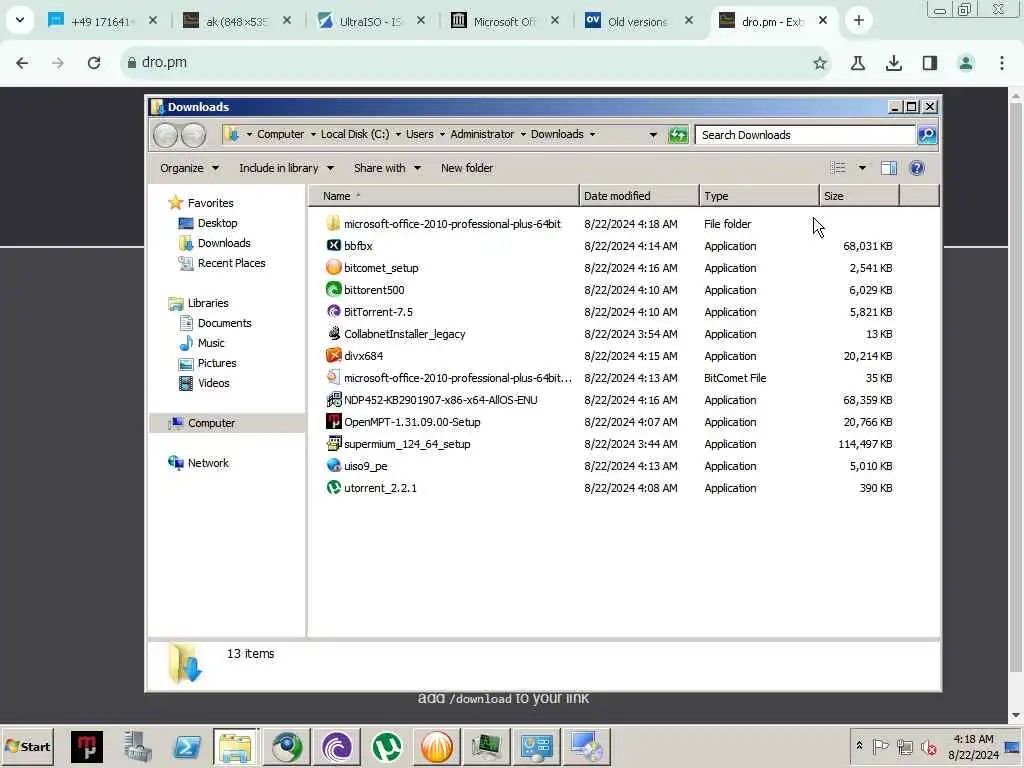This screenshot has width=1024, height=768.
Task: Open the browser profile avatar
Action: click(965, 63)
